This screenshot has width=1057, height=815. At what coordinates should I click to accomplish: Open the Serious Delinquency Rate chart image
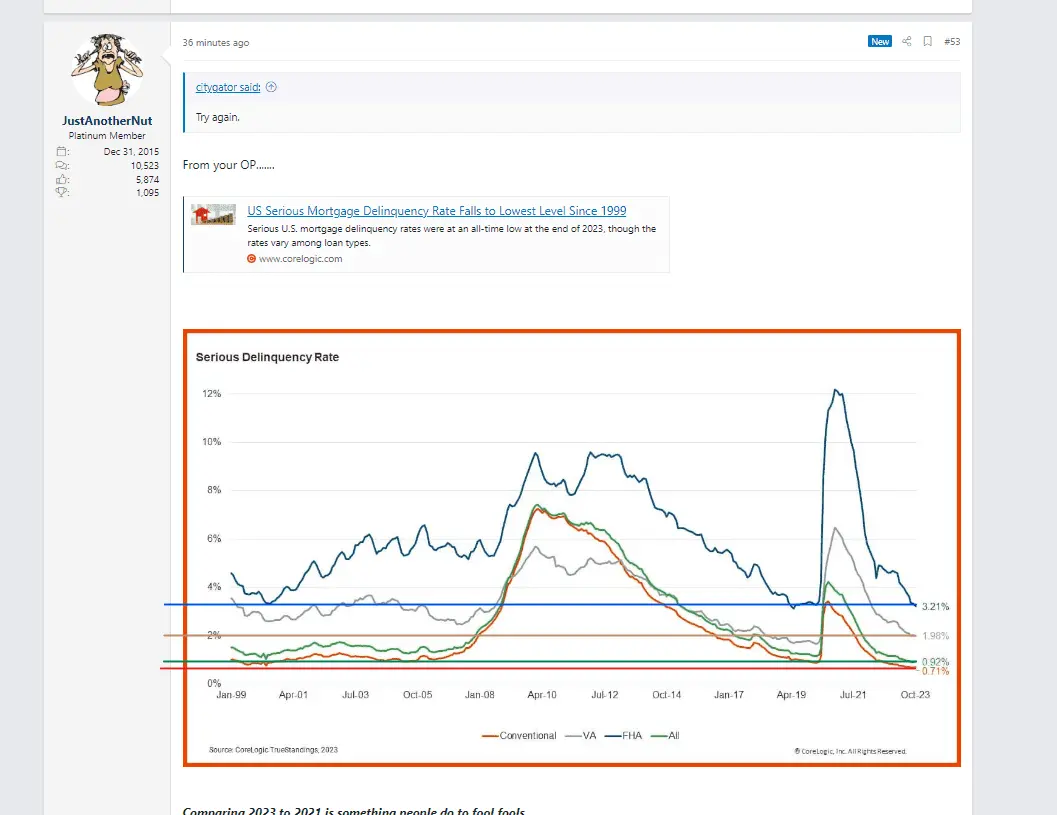click(571, 547)
